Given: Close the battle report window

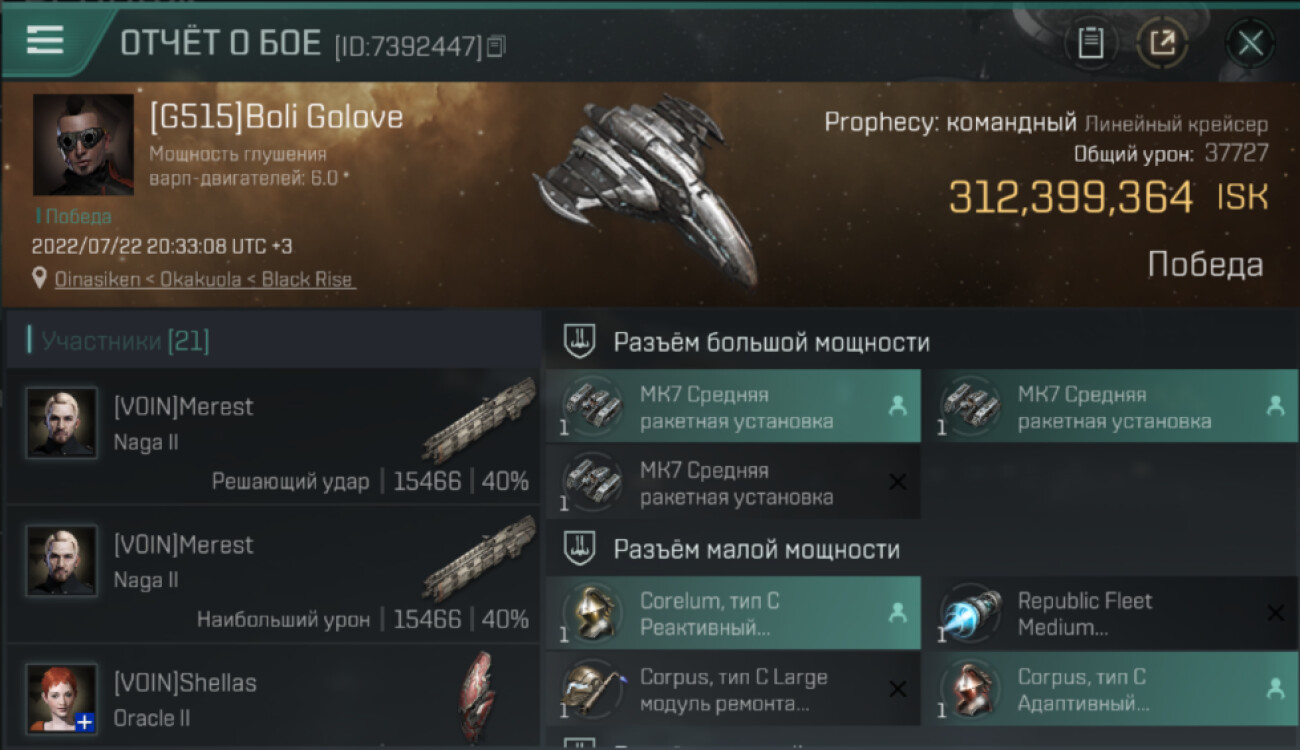Looking at the screenshot, I should pos(1250,43).
